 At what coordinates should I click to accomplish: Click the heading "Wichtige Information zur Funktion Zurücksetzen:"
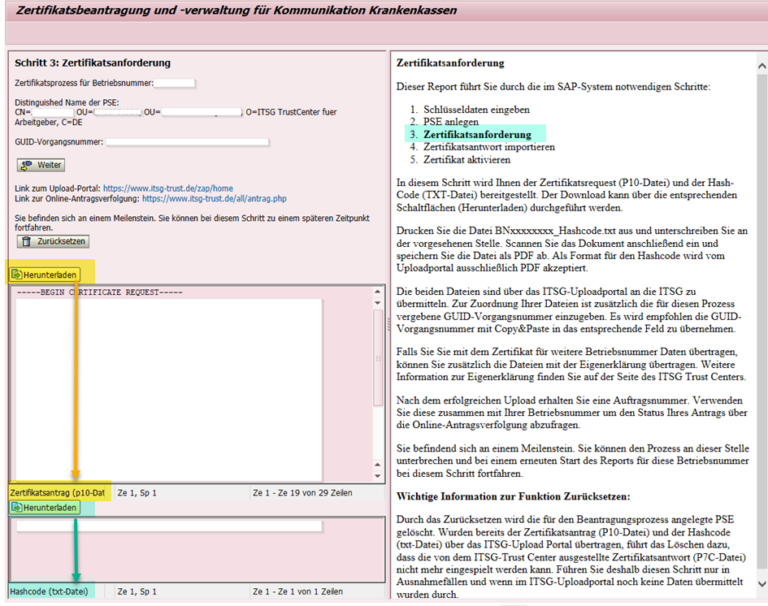[513, 496]
